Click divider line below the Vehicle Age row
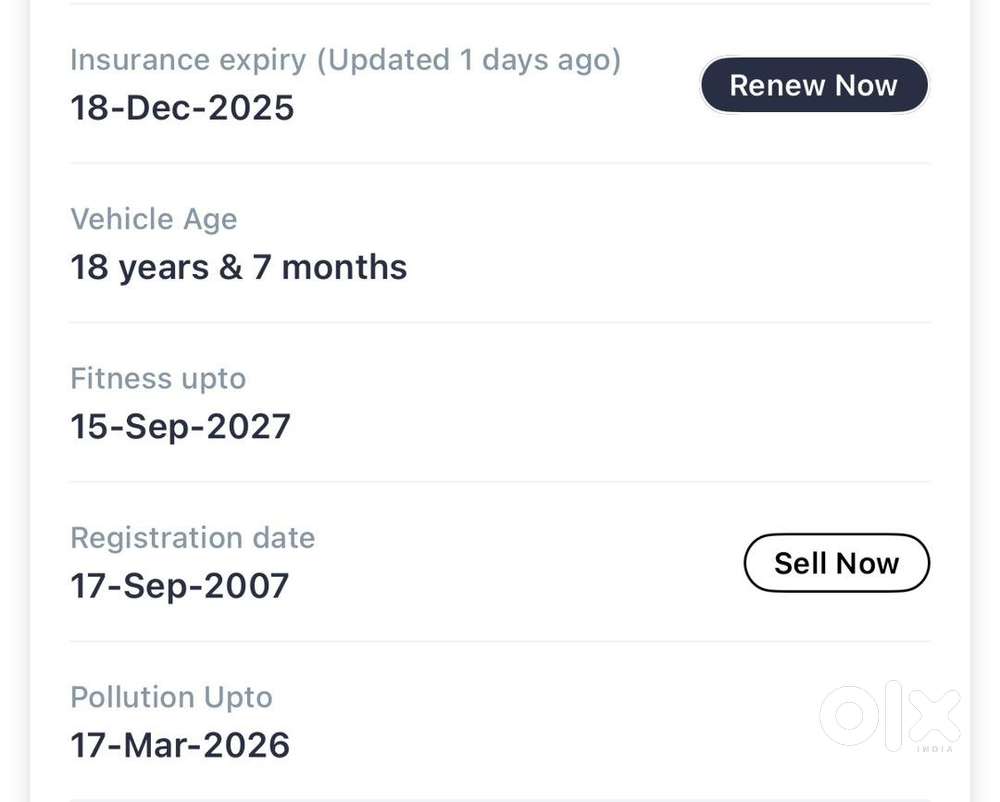 click(500, 322)
